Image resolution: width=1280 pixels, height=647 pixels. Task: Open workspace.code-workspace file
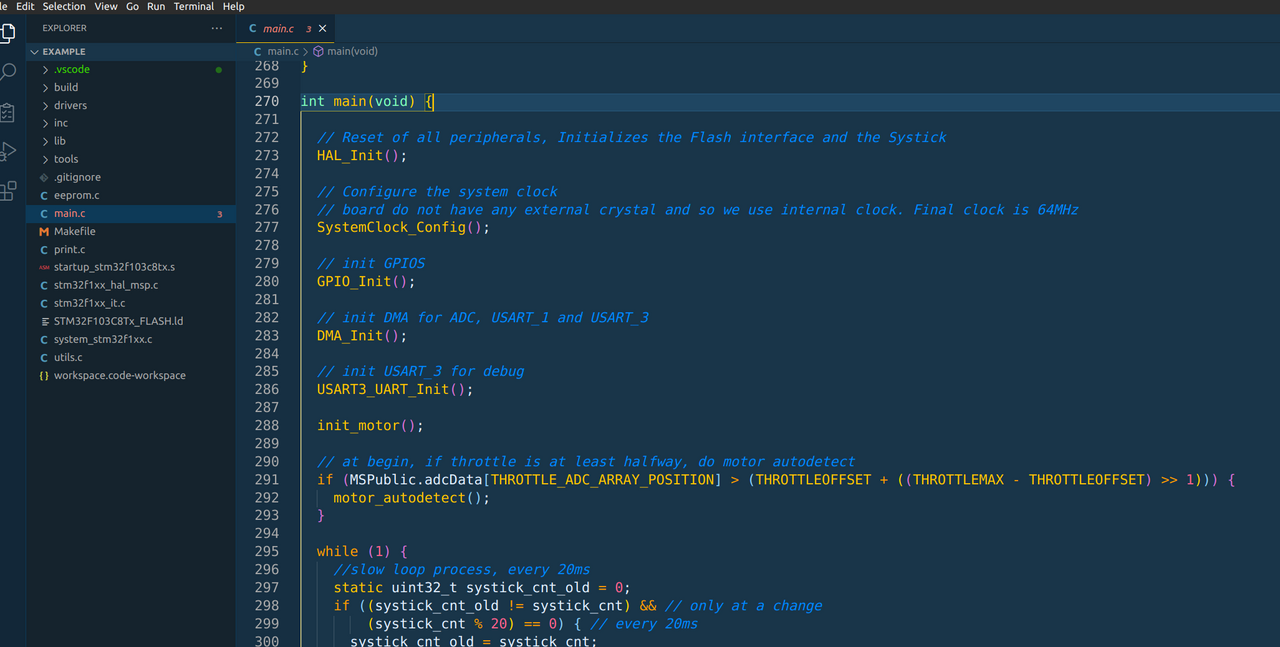tap(120, 375)
